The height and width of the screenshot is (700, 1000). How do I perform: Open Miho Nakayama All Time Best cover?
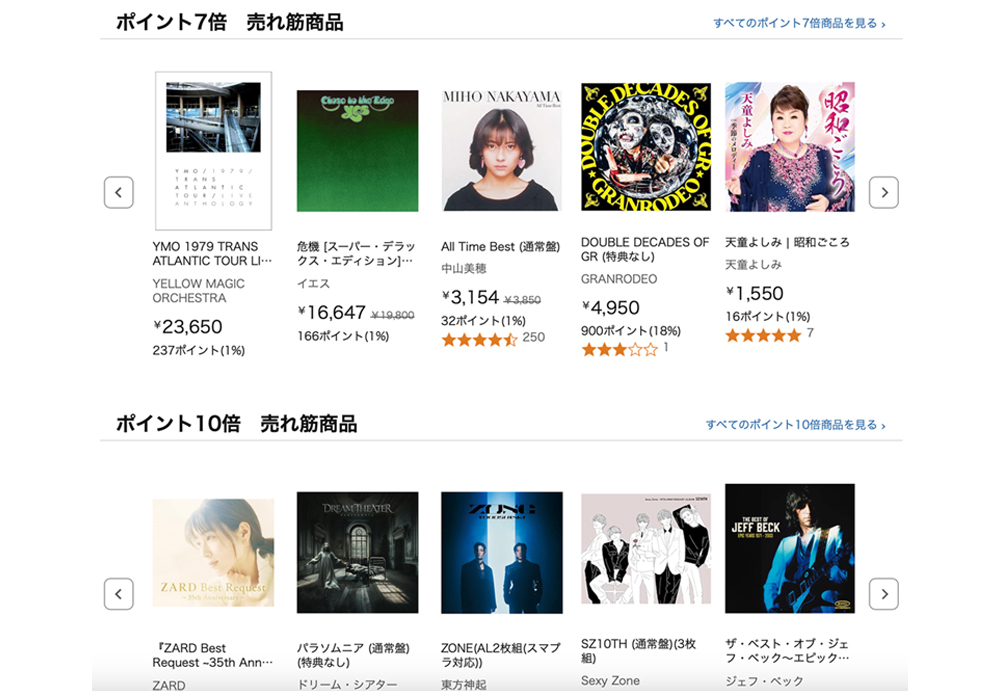click(502, 150)
